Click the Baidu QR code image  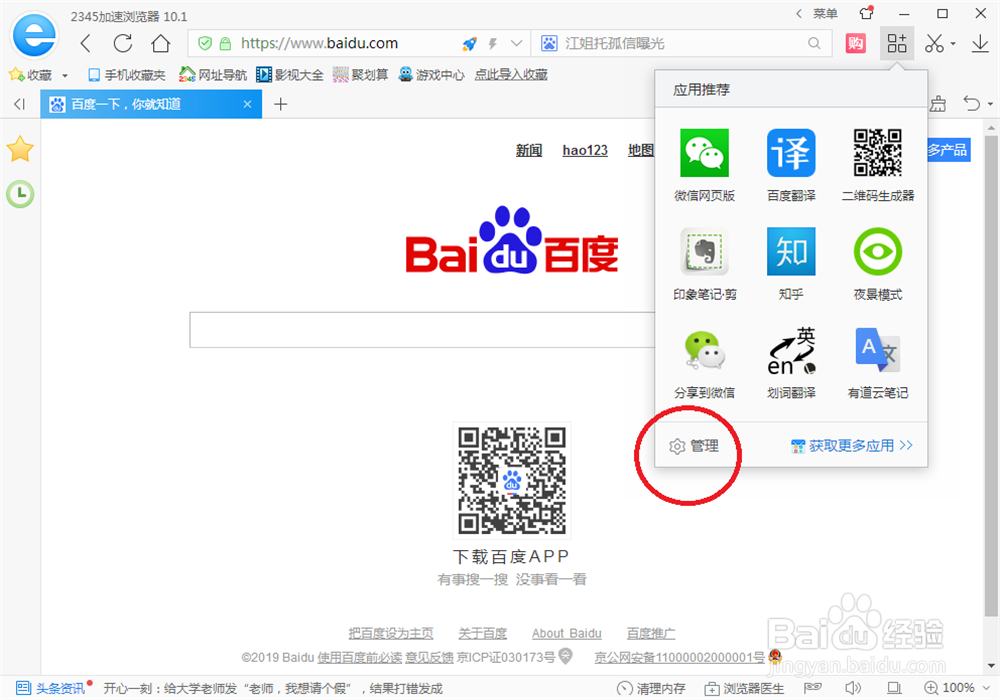[x=512, y=481]
